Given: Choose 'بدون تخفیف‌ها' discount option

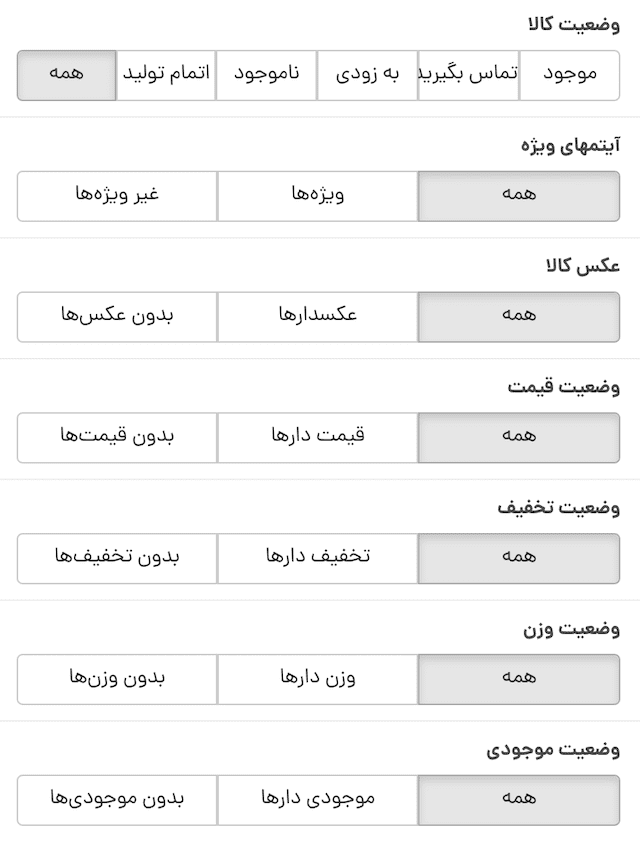Looking at the screenshot, I should click(117, 558).
